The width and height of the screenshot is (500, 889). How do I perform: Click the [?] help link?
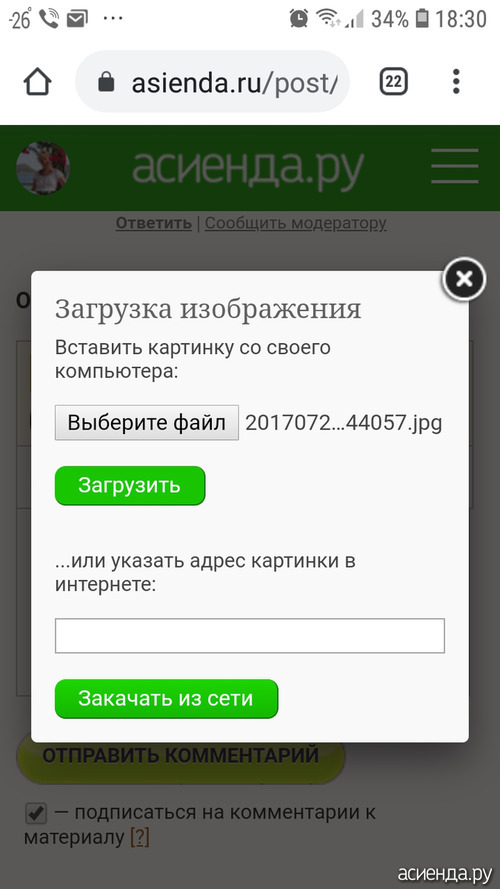(139, 837)
